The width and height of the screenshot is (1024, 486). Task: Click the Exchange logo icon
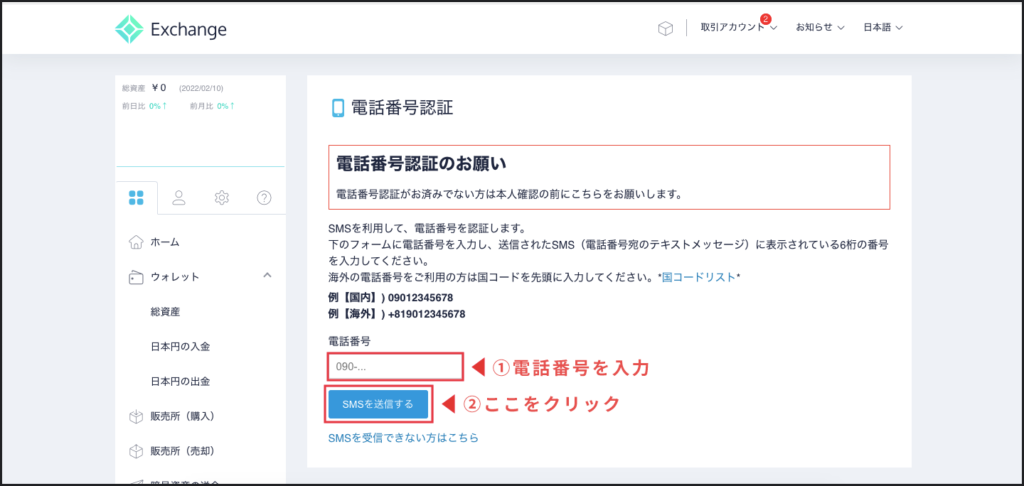point(130,29)
